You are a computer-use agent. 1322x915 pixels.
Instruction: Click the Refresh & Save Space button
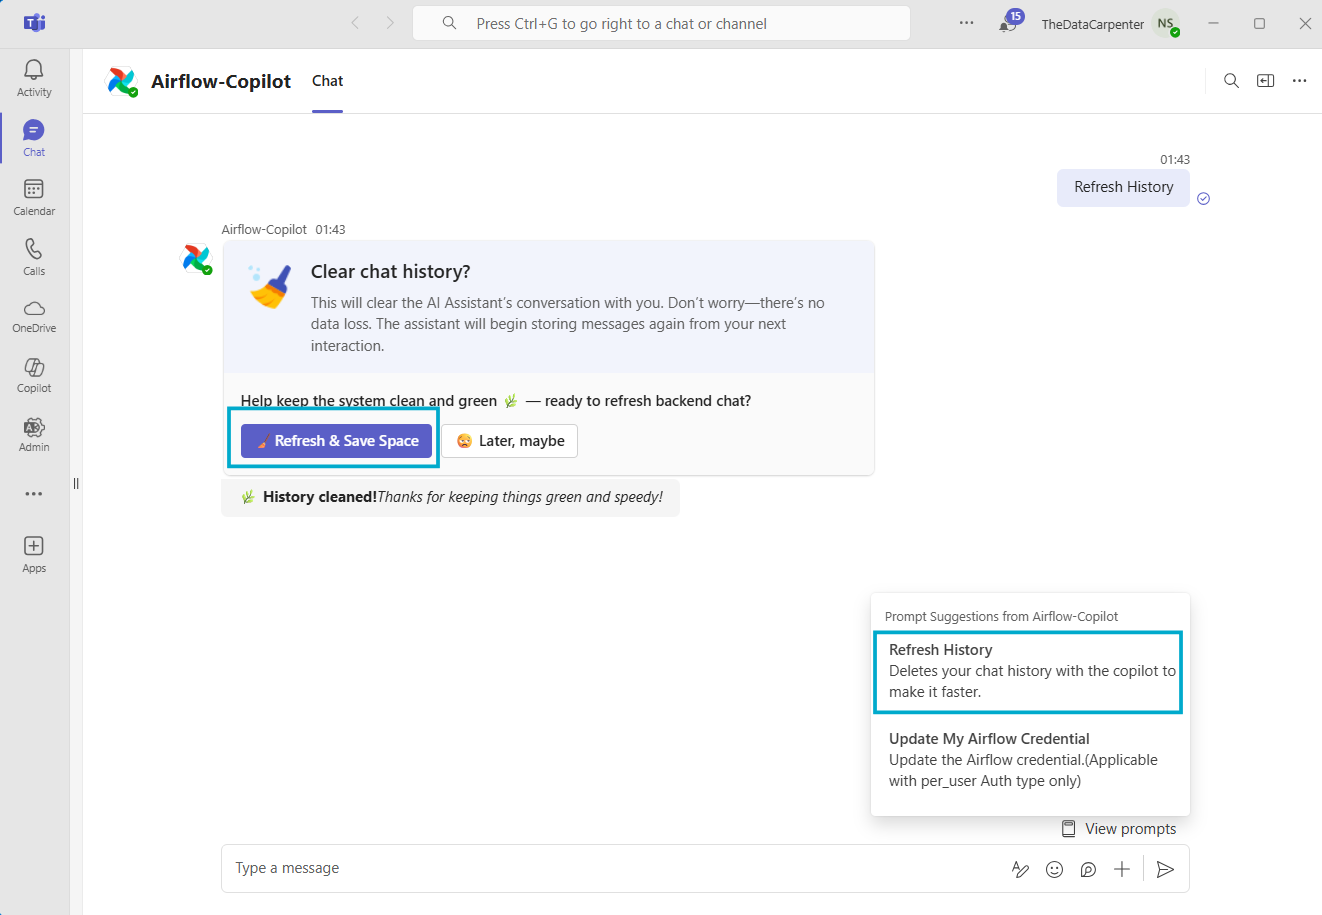pos(336,441)
